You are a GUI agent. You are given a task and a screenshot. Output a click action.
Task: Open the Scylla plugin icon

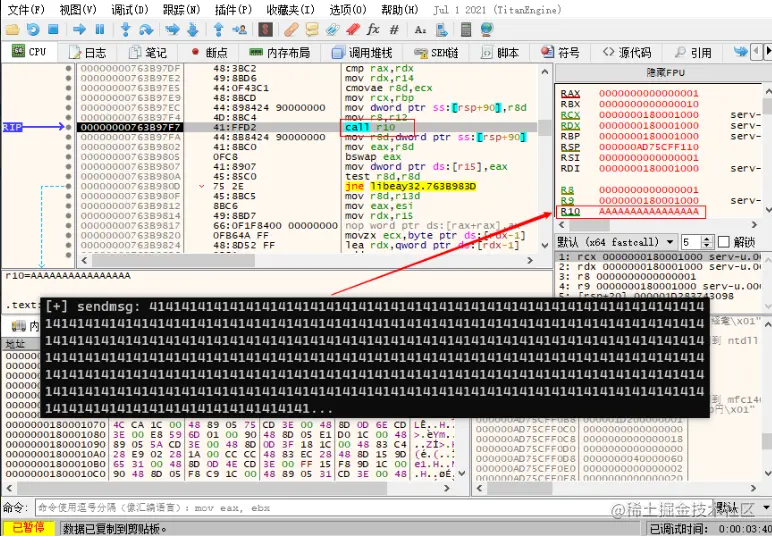point(265,30)
